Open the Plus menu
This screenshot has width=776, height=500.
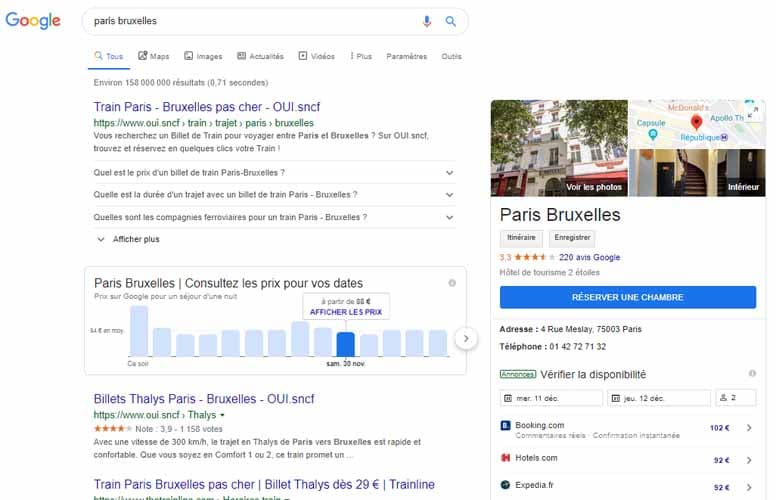pos(361,56)
